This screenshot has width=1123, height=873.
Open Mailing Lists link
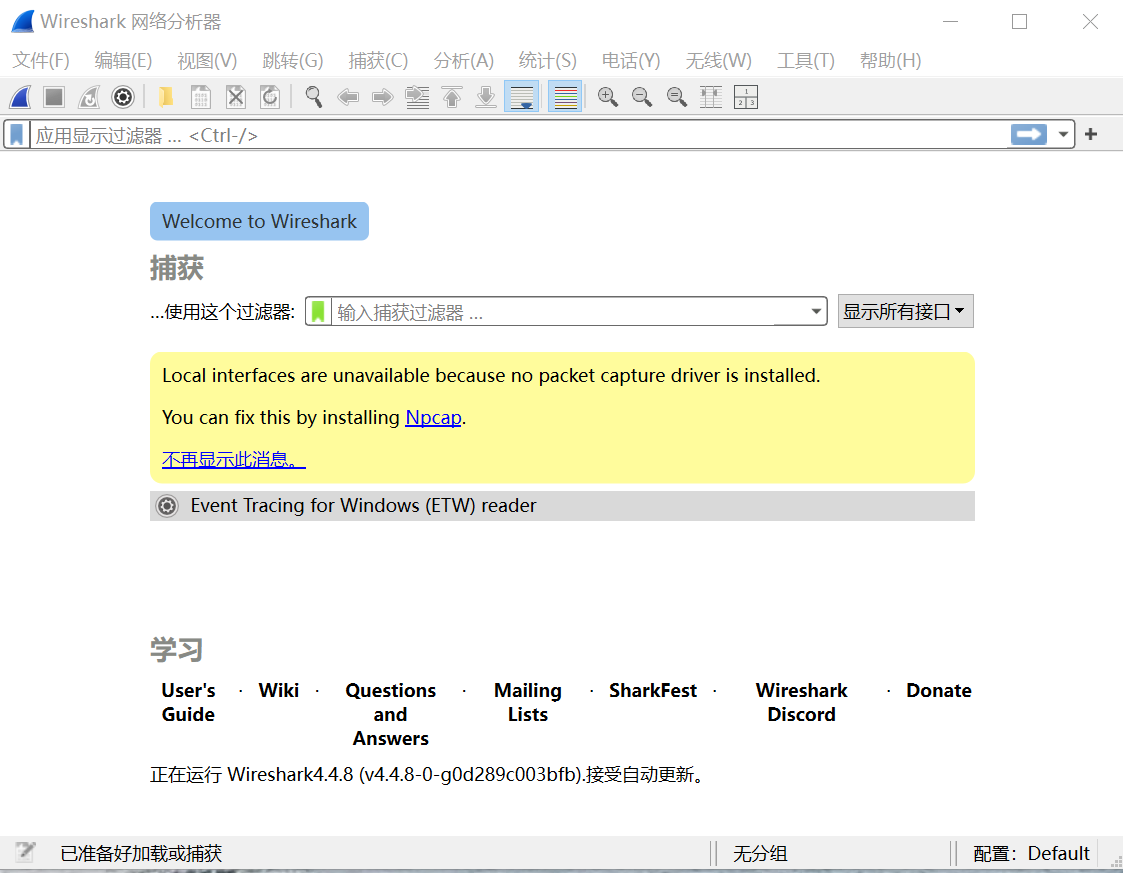point(528,702)
